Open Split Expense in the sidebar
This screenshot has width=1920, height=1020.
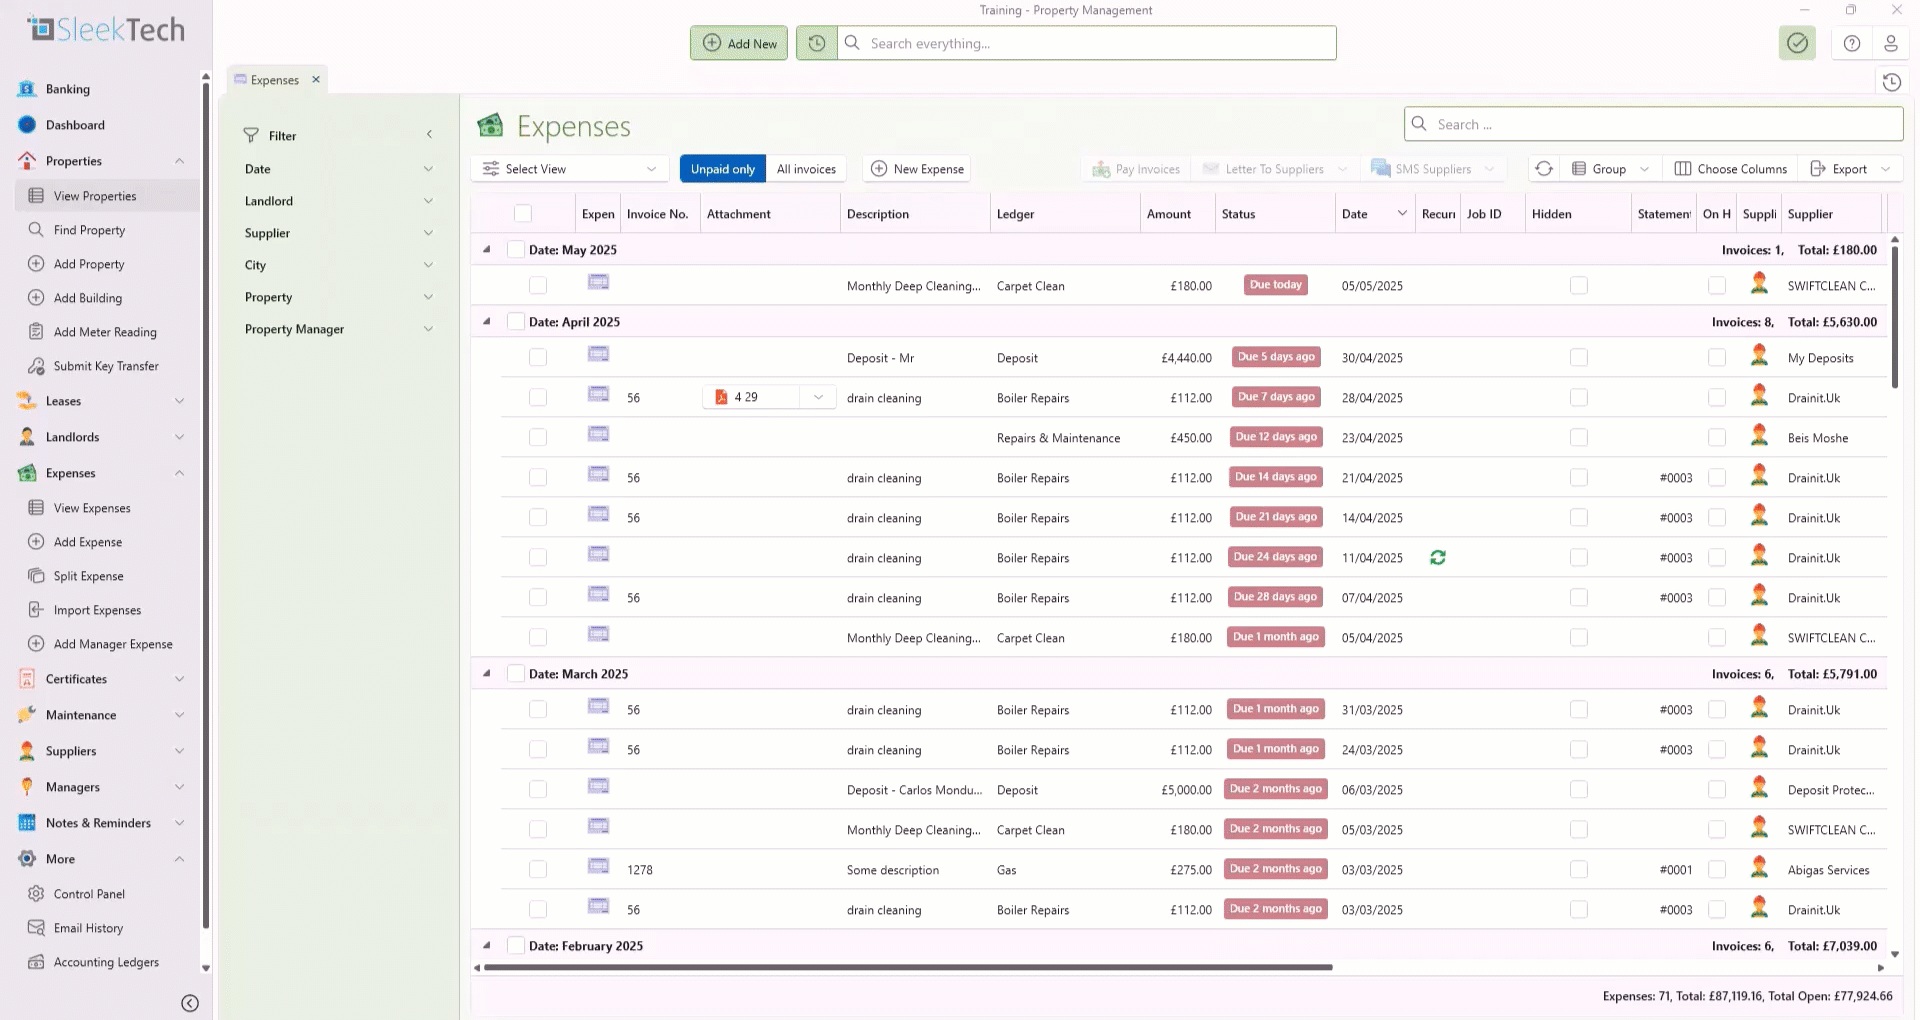tap(88, 576)
